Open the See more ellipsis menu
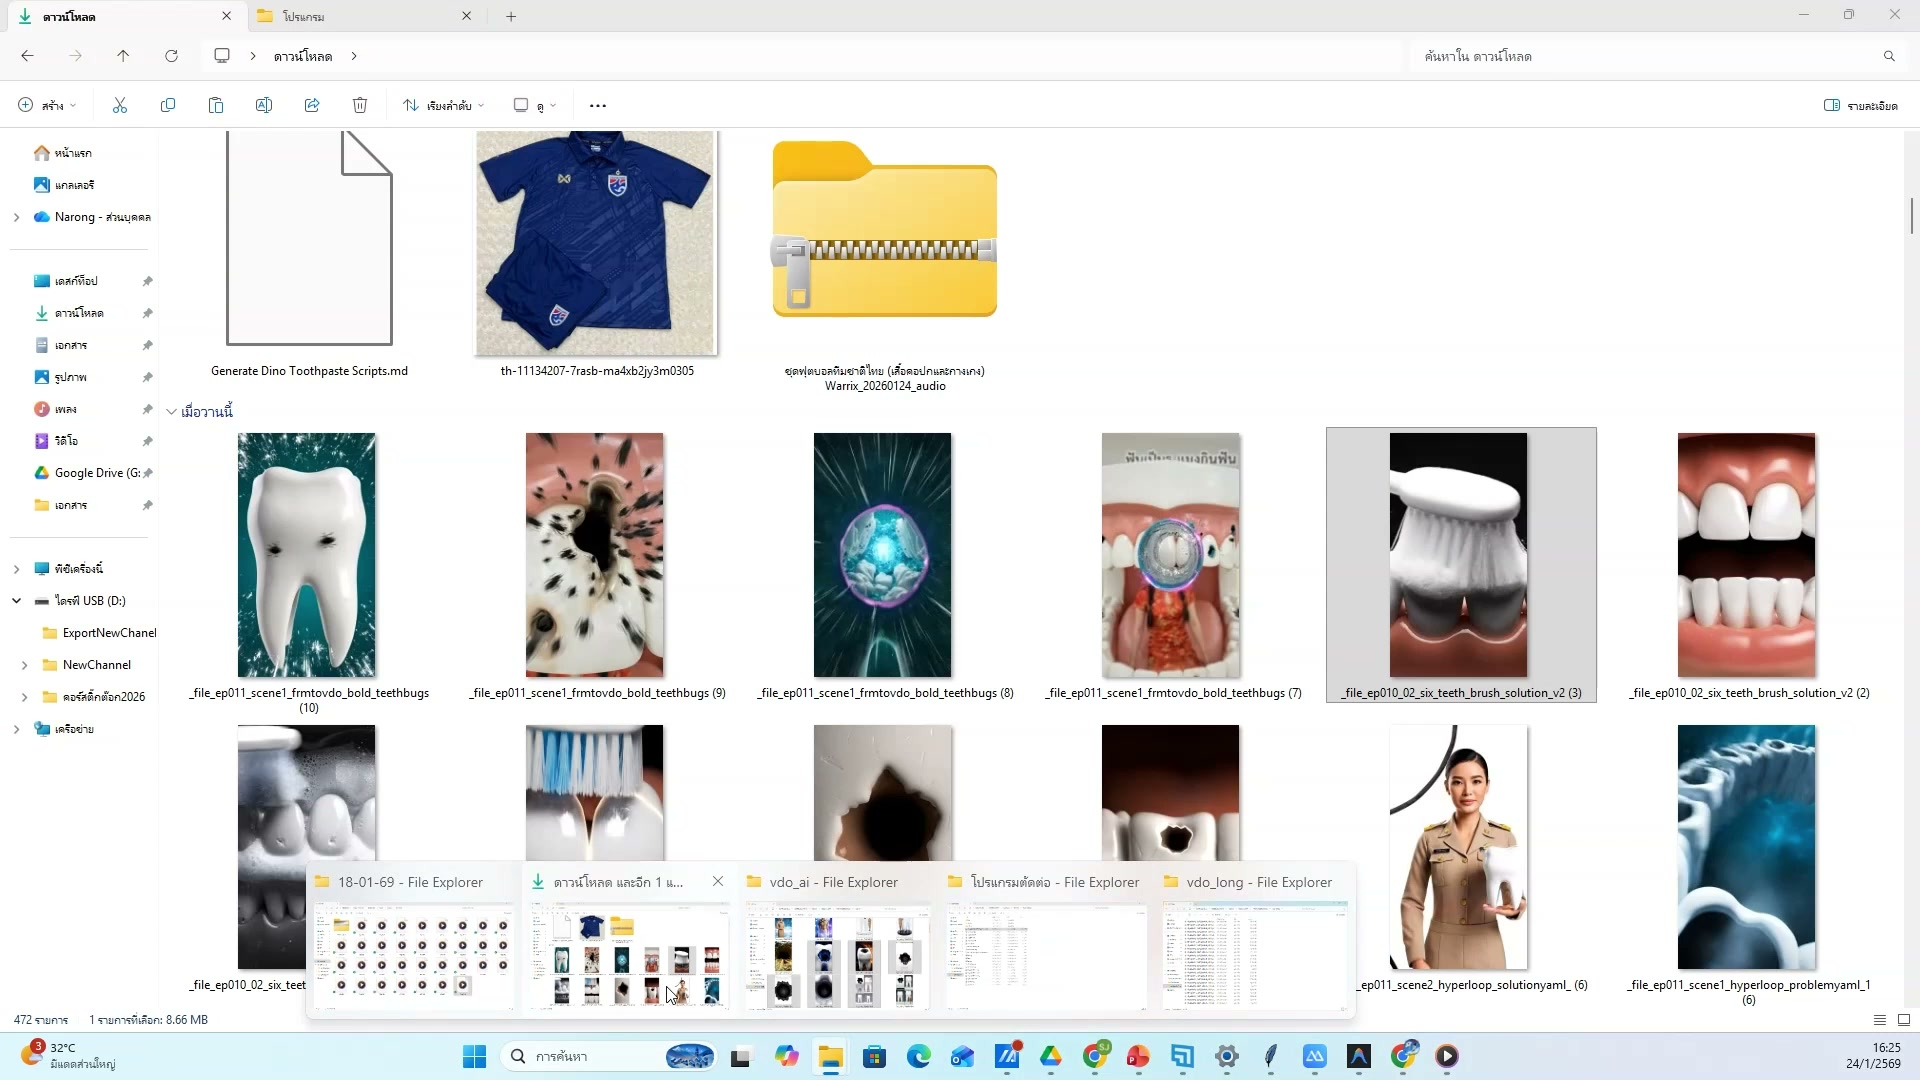Image resolution: width=1920 pixels, height=1080 pixels. 598,105
